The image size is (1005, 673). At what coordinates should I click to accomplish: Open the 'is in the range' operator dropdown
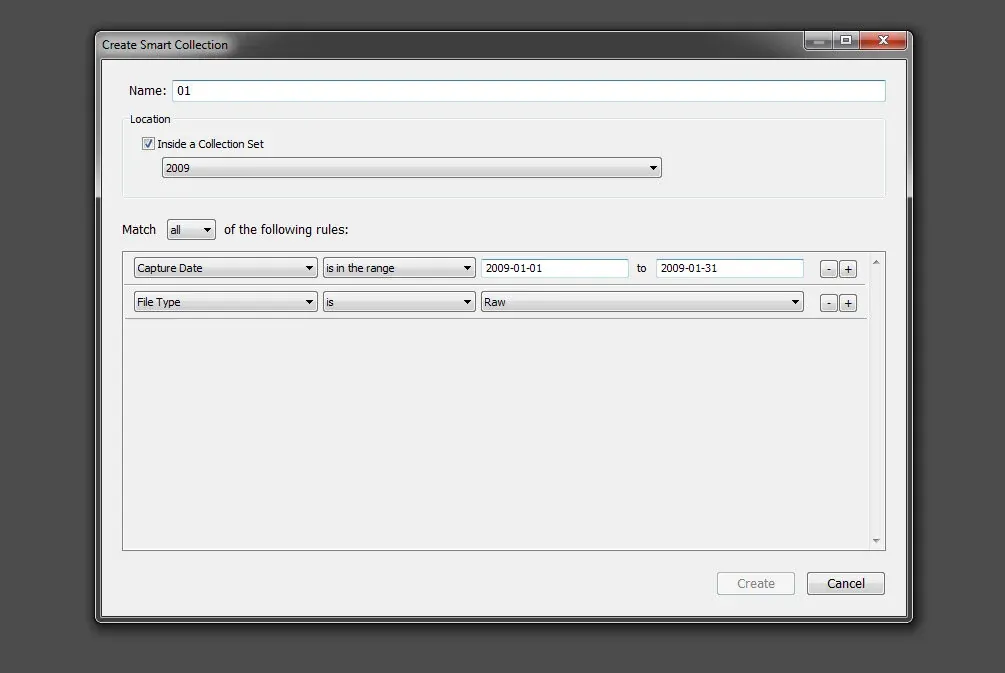398,268
